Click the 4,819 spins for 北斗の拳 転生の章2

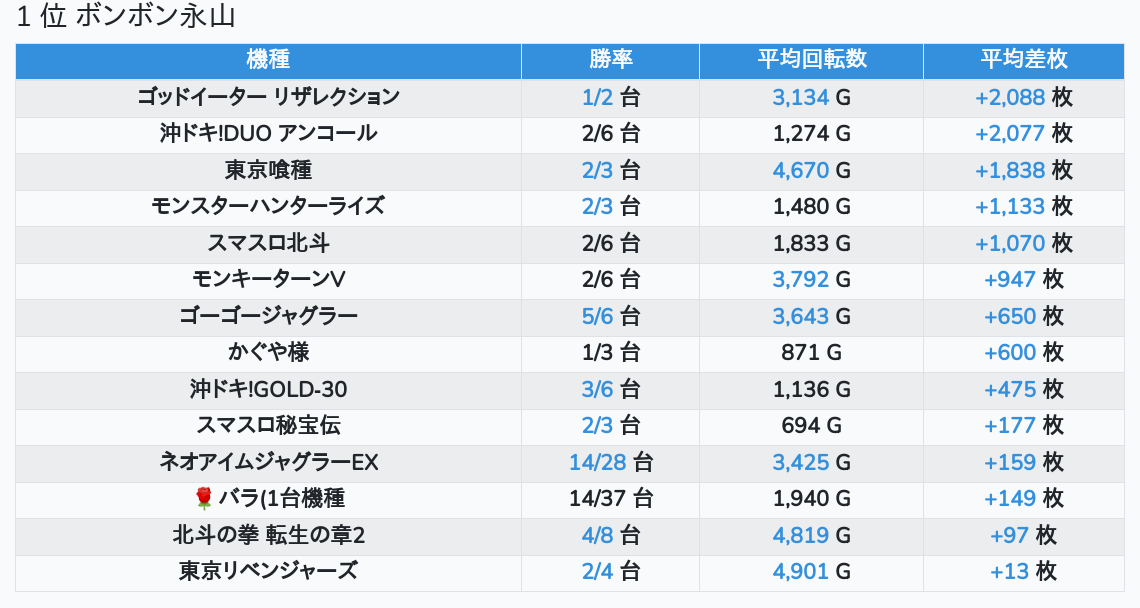(x=800, y=536)
